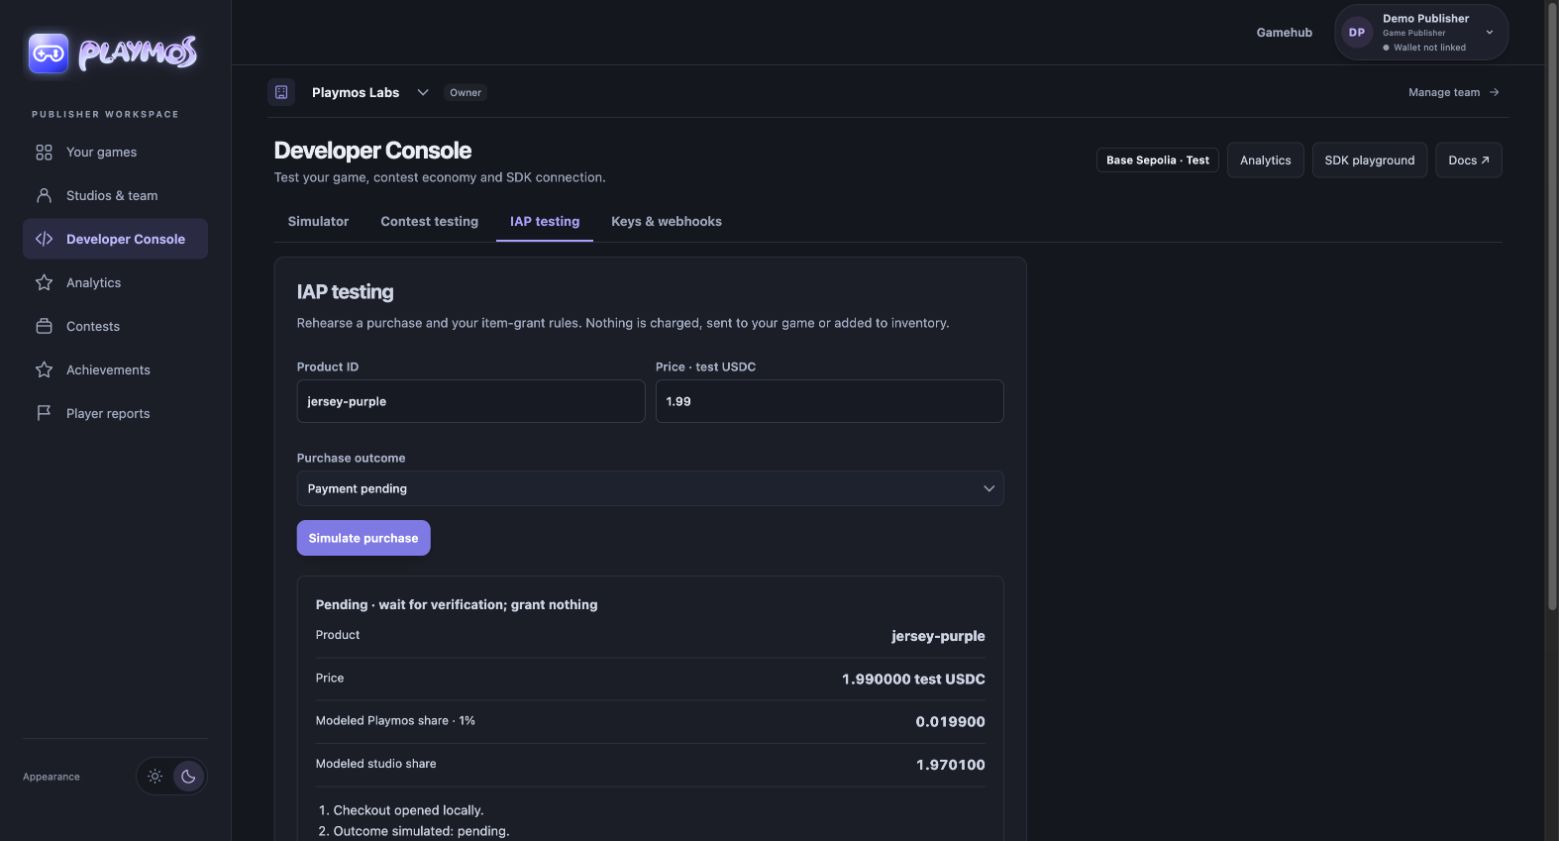Click the Player reports flag icon
This screenshot has width=1559, height=841.
[x=44, y=413]
